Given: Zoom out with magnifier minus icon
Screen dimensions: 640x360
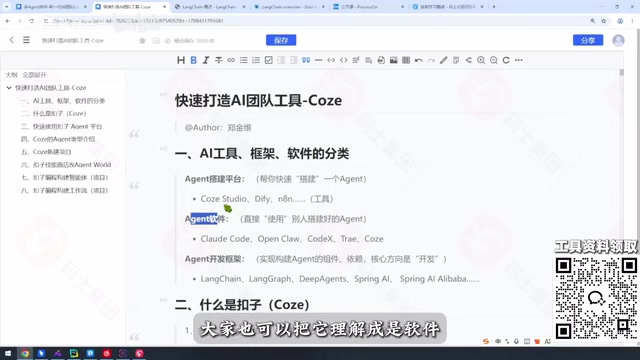Looking at the screenshot, I should (493, 60).
